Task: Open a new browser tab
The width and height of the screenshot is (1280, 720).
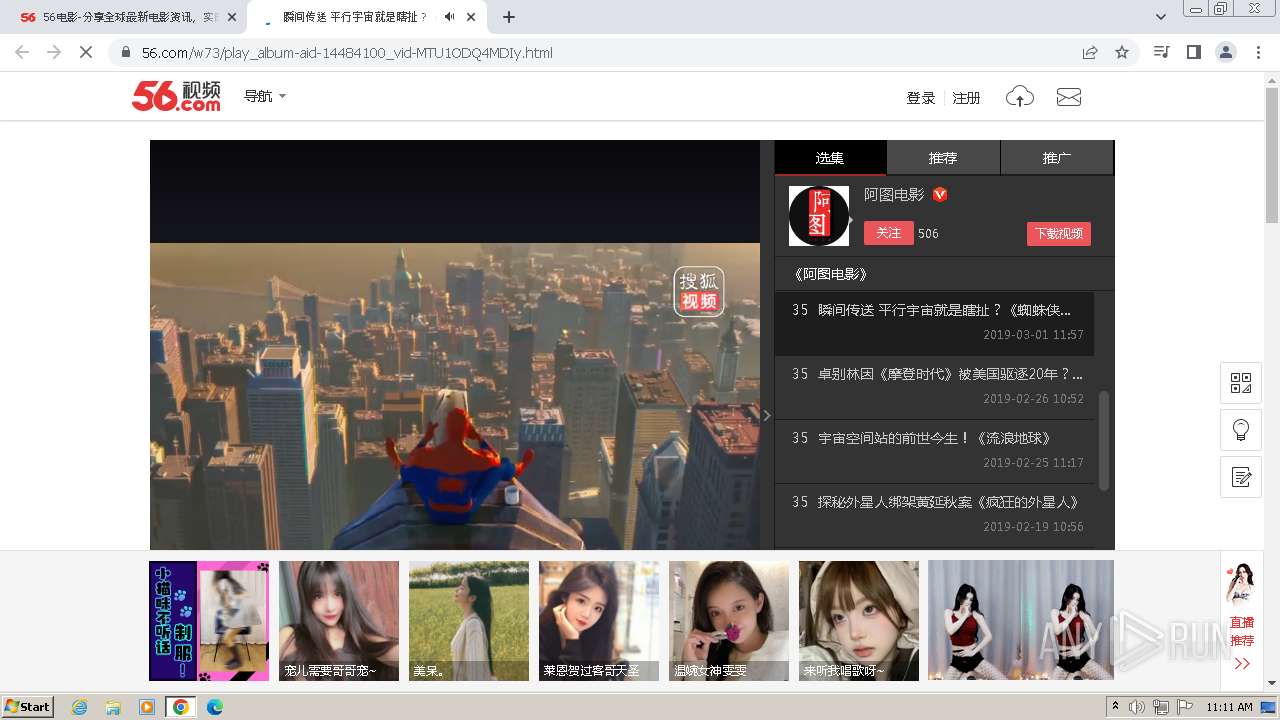Action: [x=509, y=17]
